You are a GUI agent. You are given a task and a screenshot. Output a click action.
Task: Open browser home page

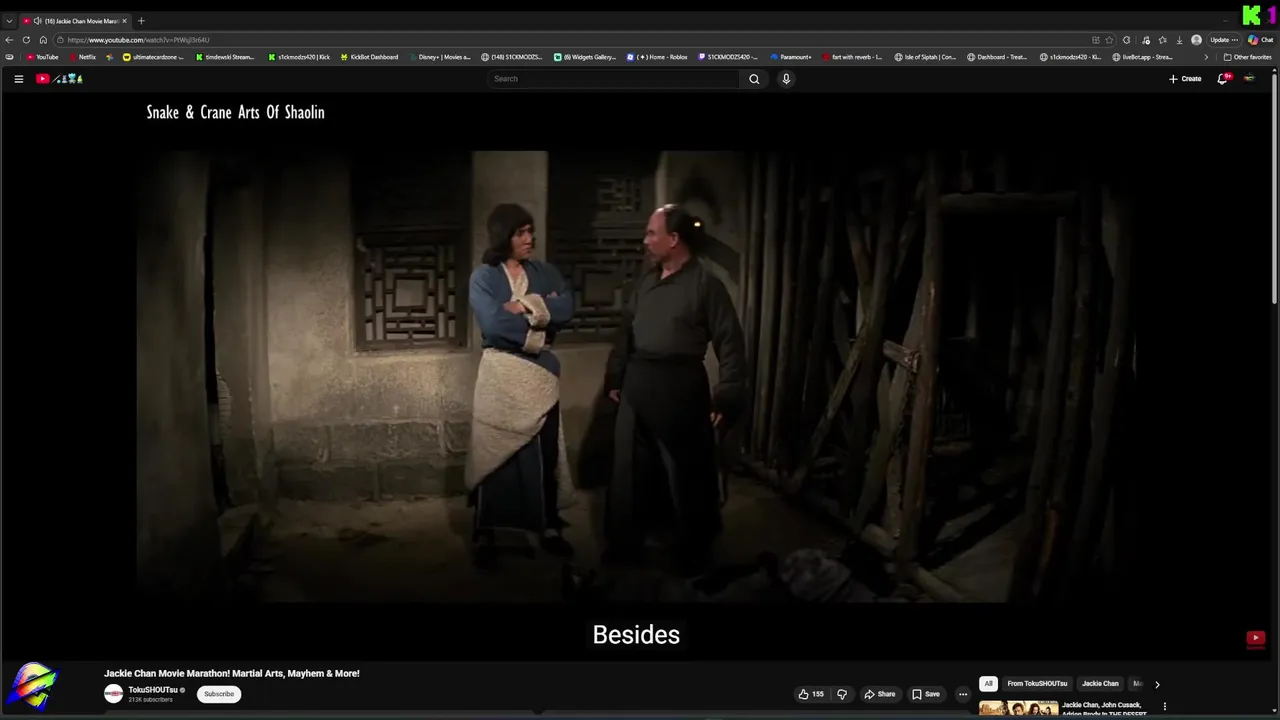pyautogui.click(x=43, y=40)
